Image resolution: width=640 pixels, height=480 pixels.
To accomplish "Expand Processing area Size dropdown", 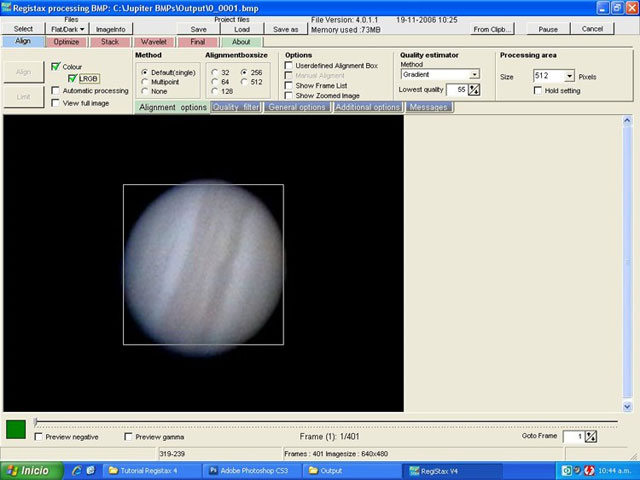I will 569,76.
